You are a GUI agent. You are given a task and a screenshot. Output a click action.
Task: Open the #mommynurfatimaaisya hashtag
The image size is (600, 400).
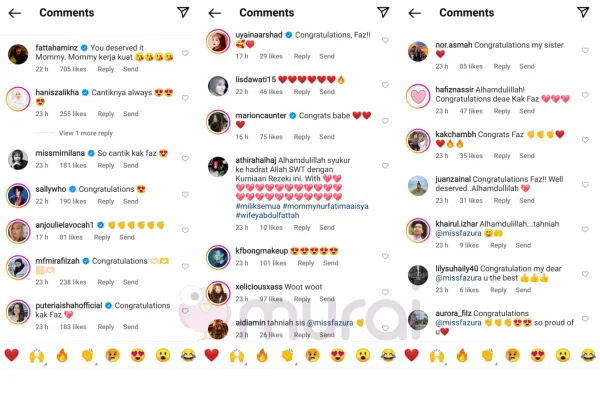tap(325, 206)
